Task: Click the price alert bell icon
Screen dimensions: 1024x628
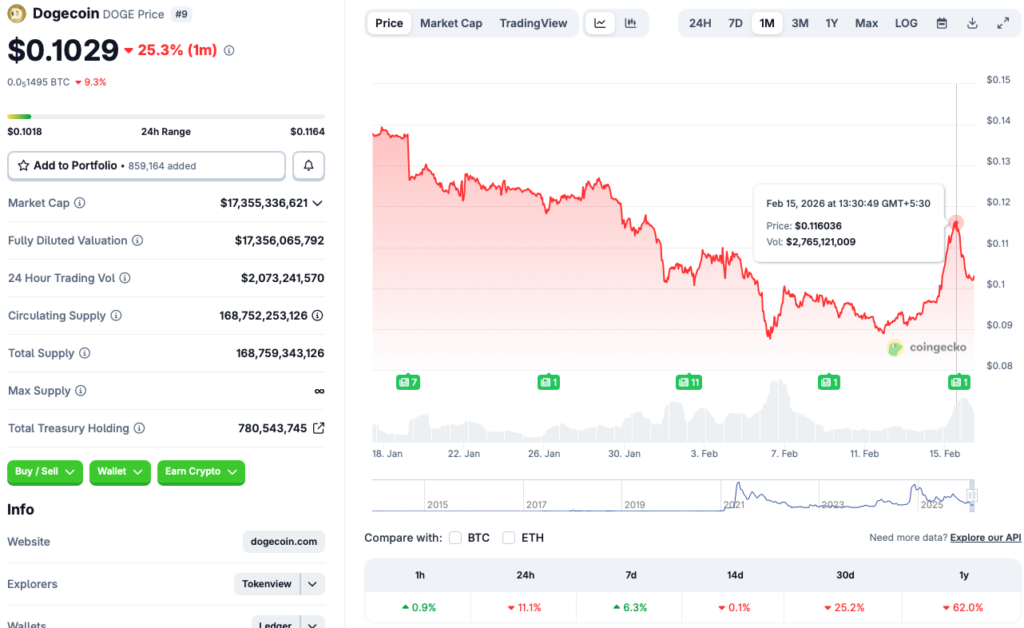Action: coord(308,165)
